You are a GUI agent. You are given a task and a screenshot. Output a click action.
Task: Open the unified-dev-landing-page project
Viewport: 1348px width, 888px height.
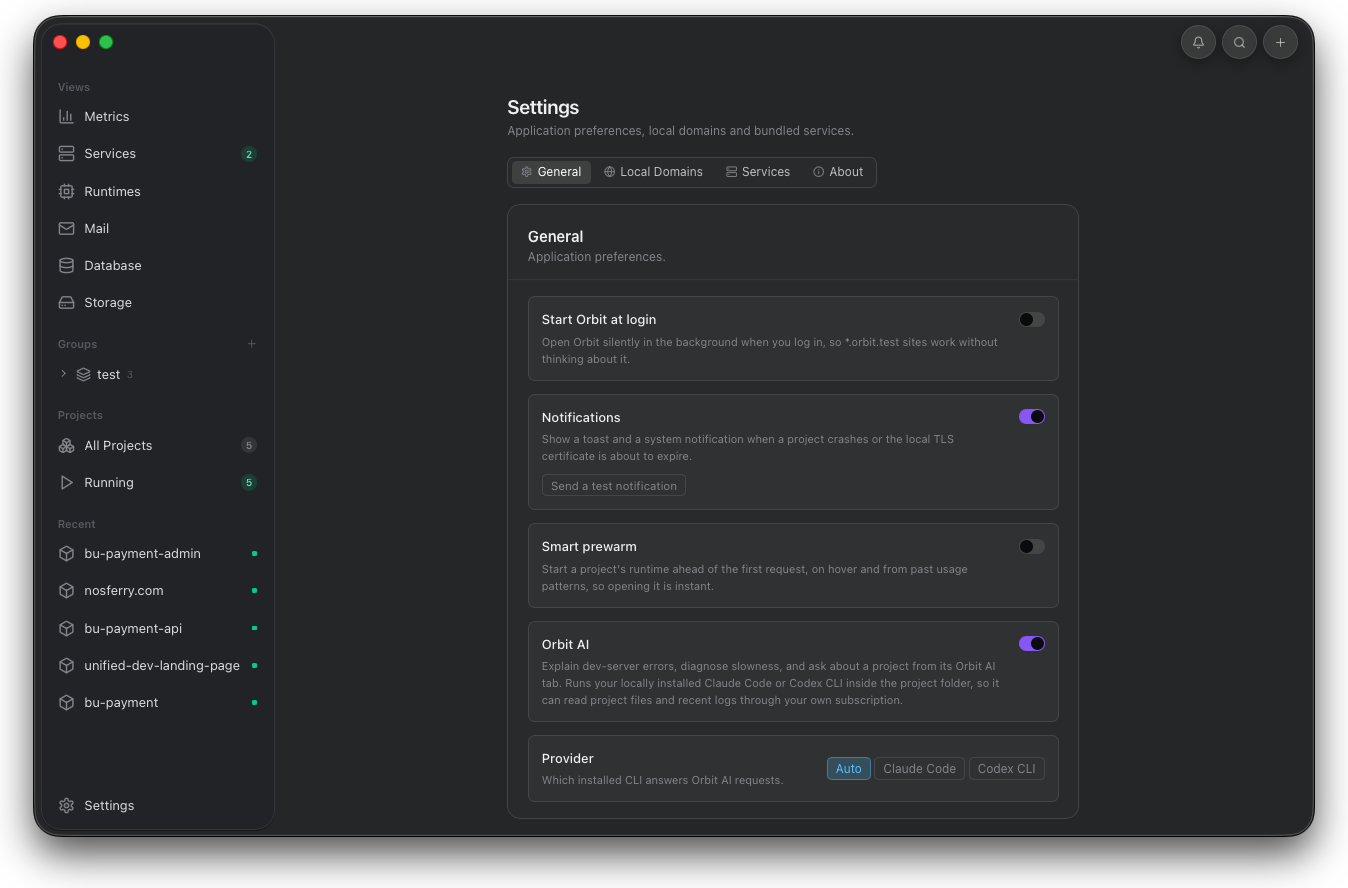[158, 665]
